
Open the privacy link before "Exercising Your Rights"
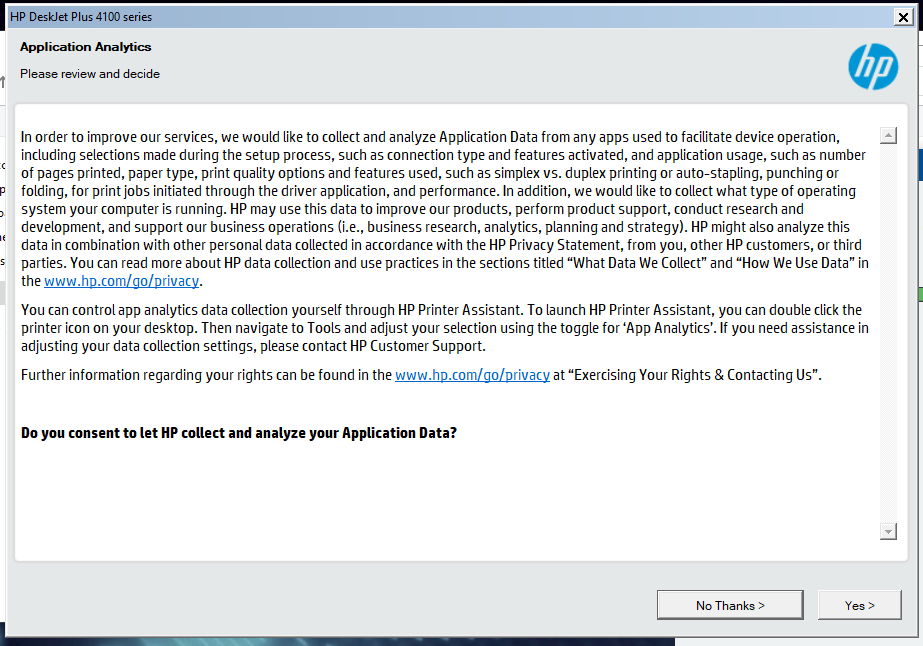472,375
